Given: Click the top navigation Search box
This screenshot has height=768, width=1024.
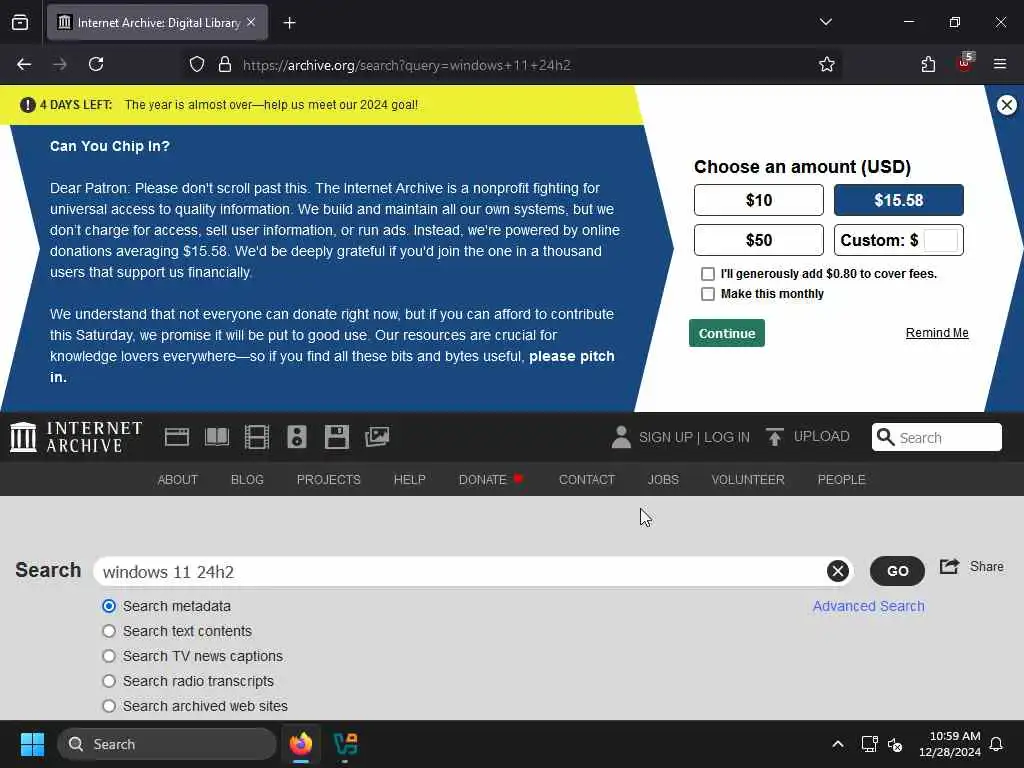Looking at the screenshot, I should click(x=936, y=437).
